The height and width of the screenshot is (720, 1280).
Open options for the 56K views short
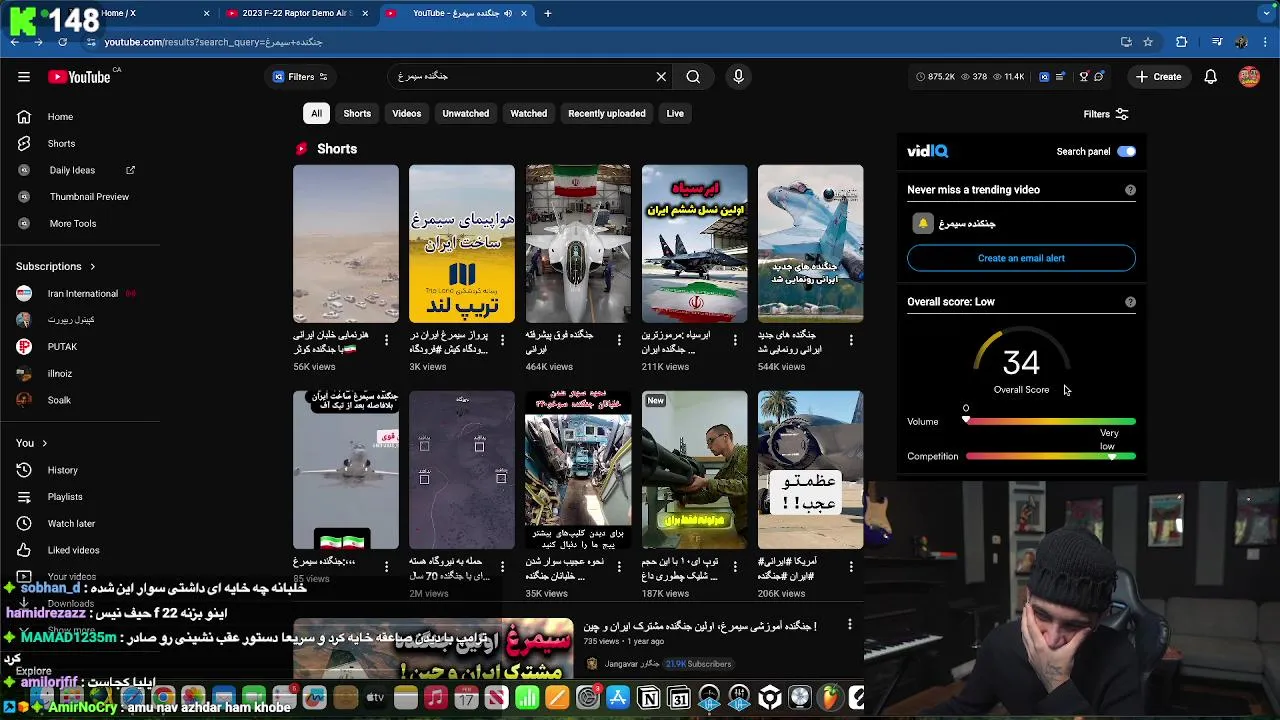click(x=386, y=340)
